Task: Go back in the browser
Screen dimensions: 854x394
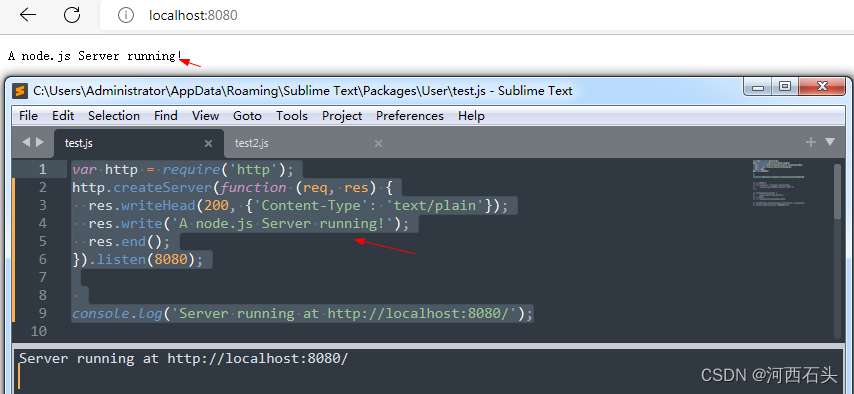Action: [x=28, y=15]
